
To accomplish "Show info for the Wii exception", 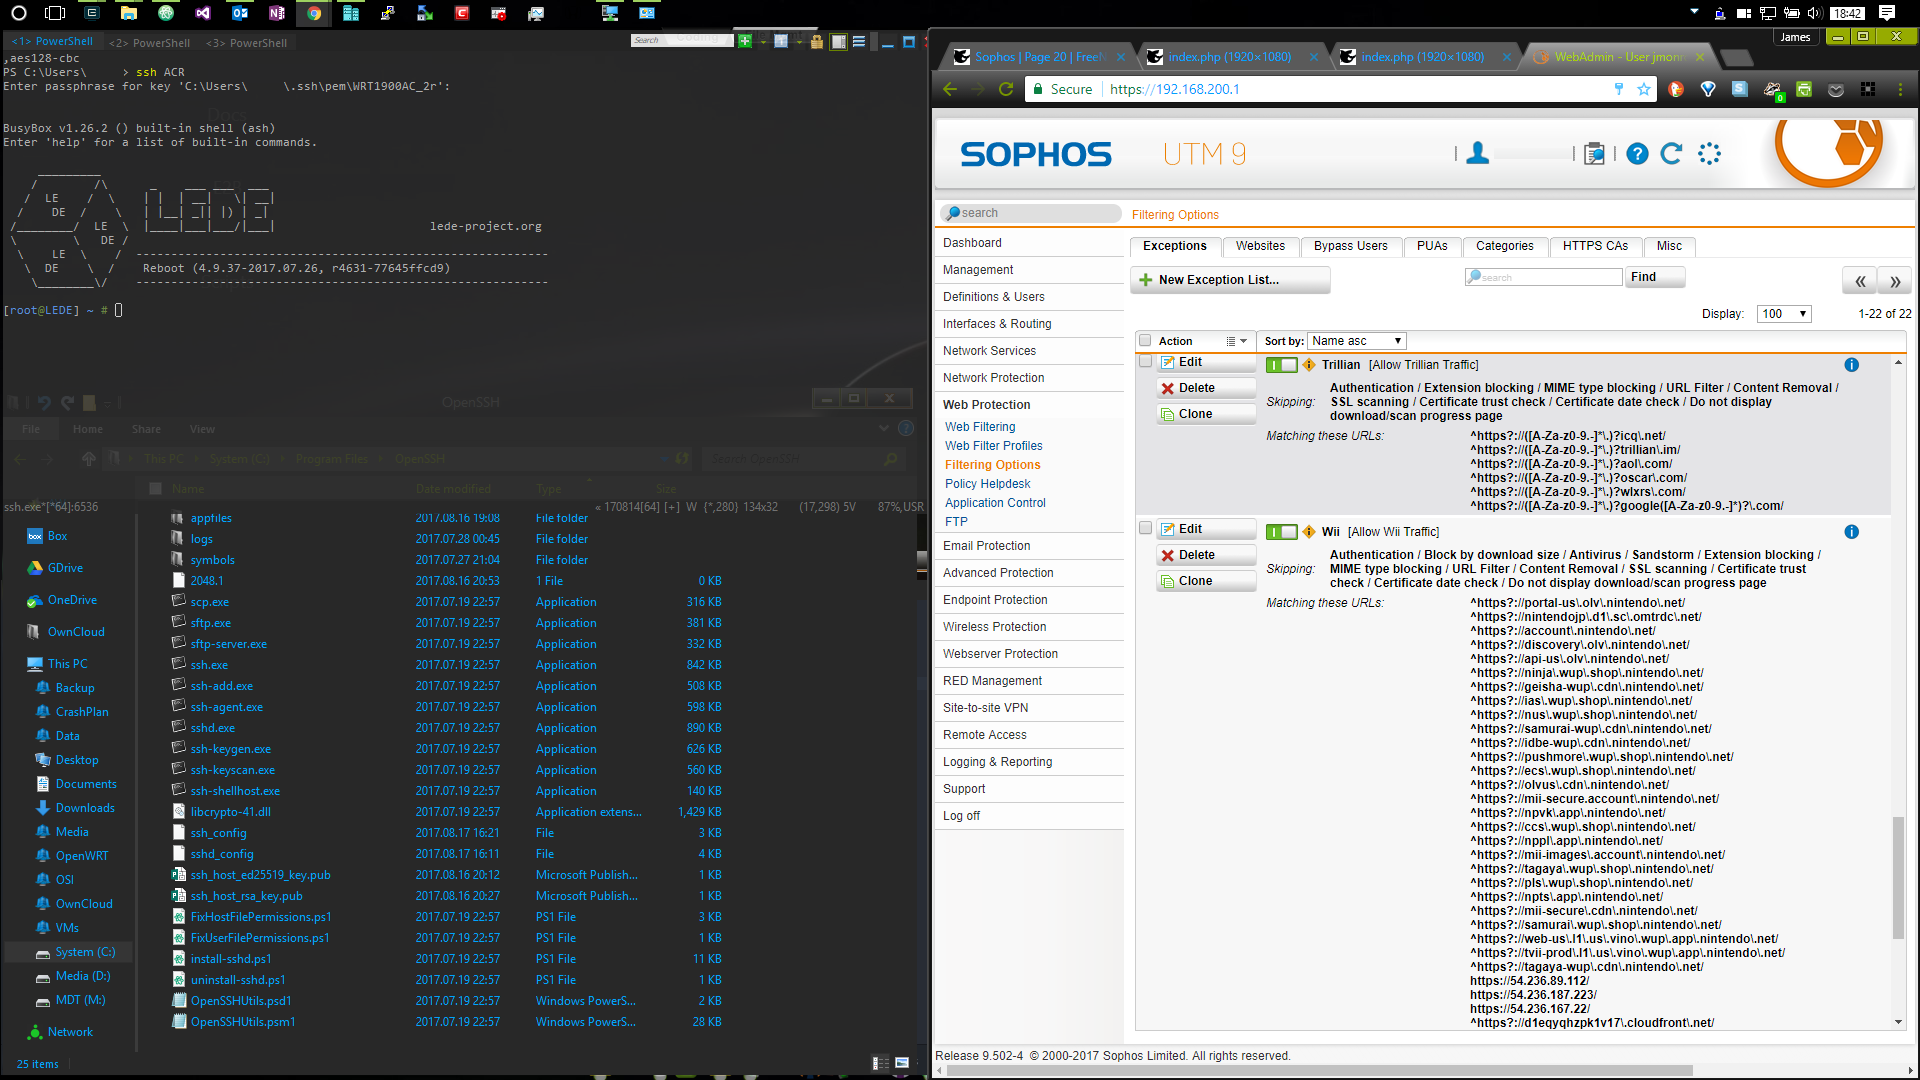I will [1851, 532].
